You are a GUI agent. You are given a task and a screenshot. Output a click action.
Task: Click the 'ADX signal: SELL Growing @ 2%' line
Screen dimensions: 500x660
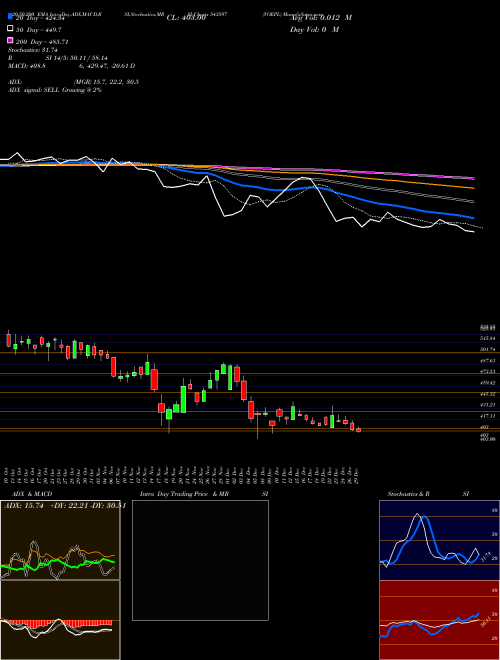click(55, 90)
